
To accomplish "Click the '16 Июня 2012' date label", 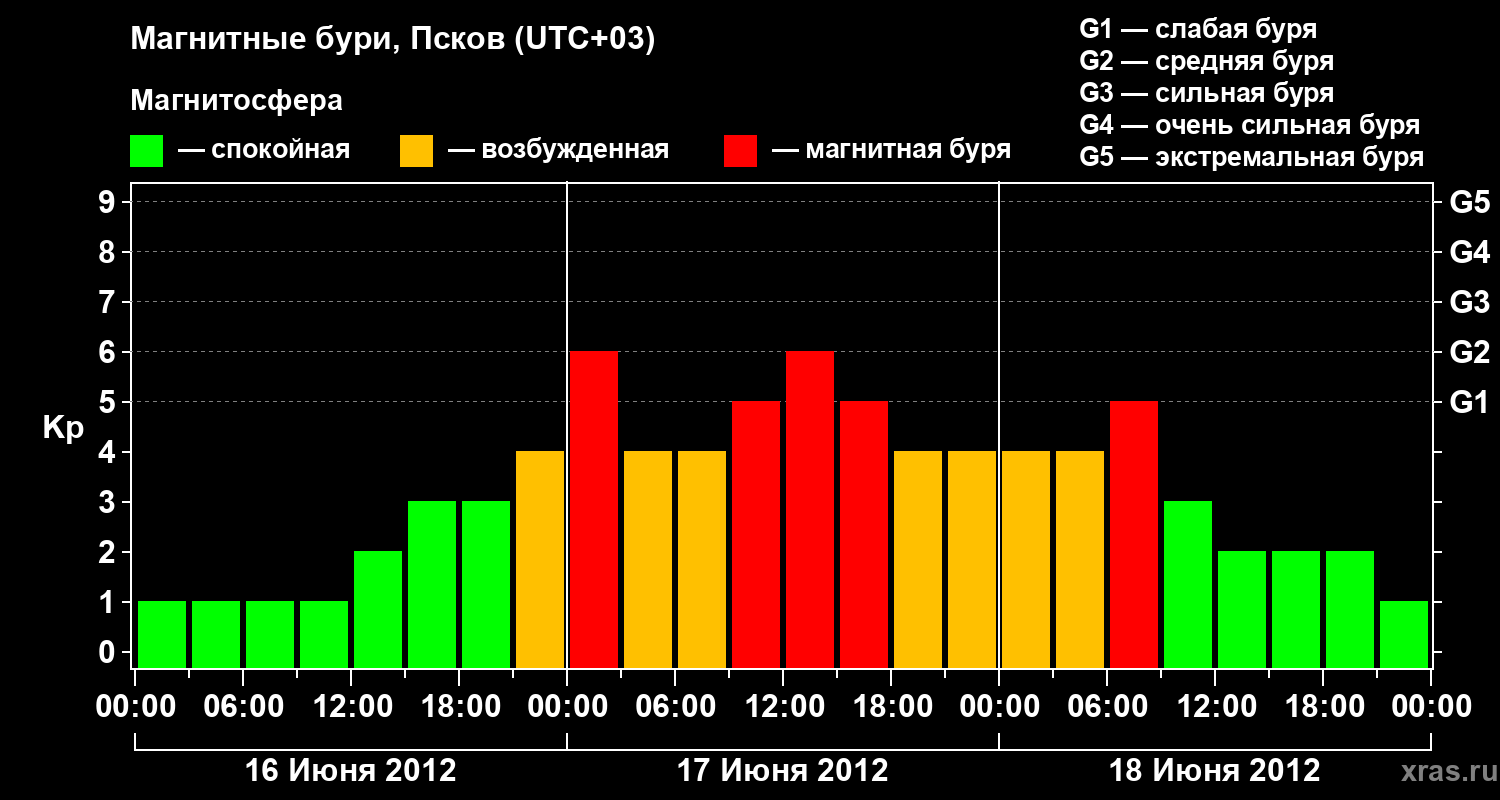I will (351, 770).
